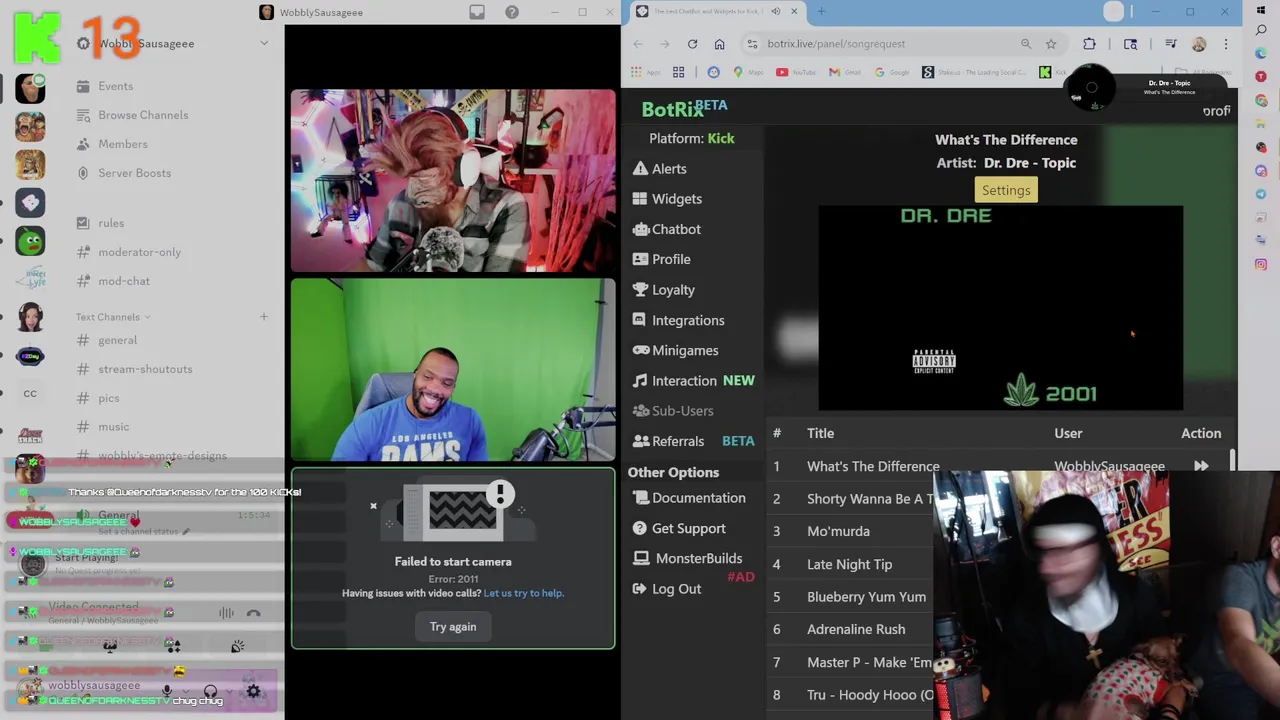Open the Discord Members list
The width and height of the screenshot is (1280, 720).
click(x=112, y=144)
